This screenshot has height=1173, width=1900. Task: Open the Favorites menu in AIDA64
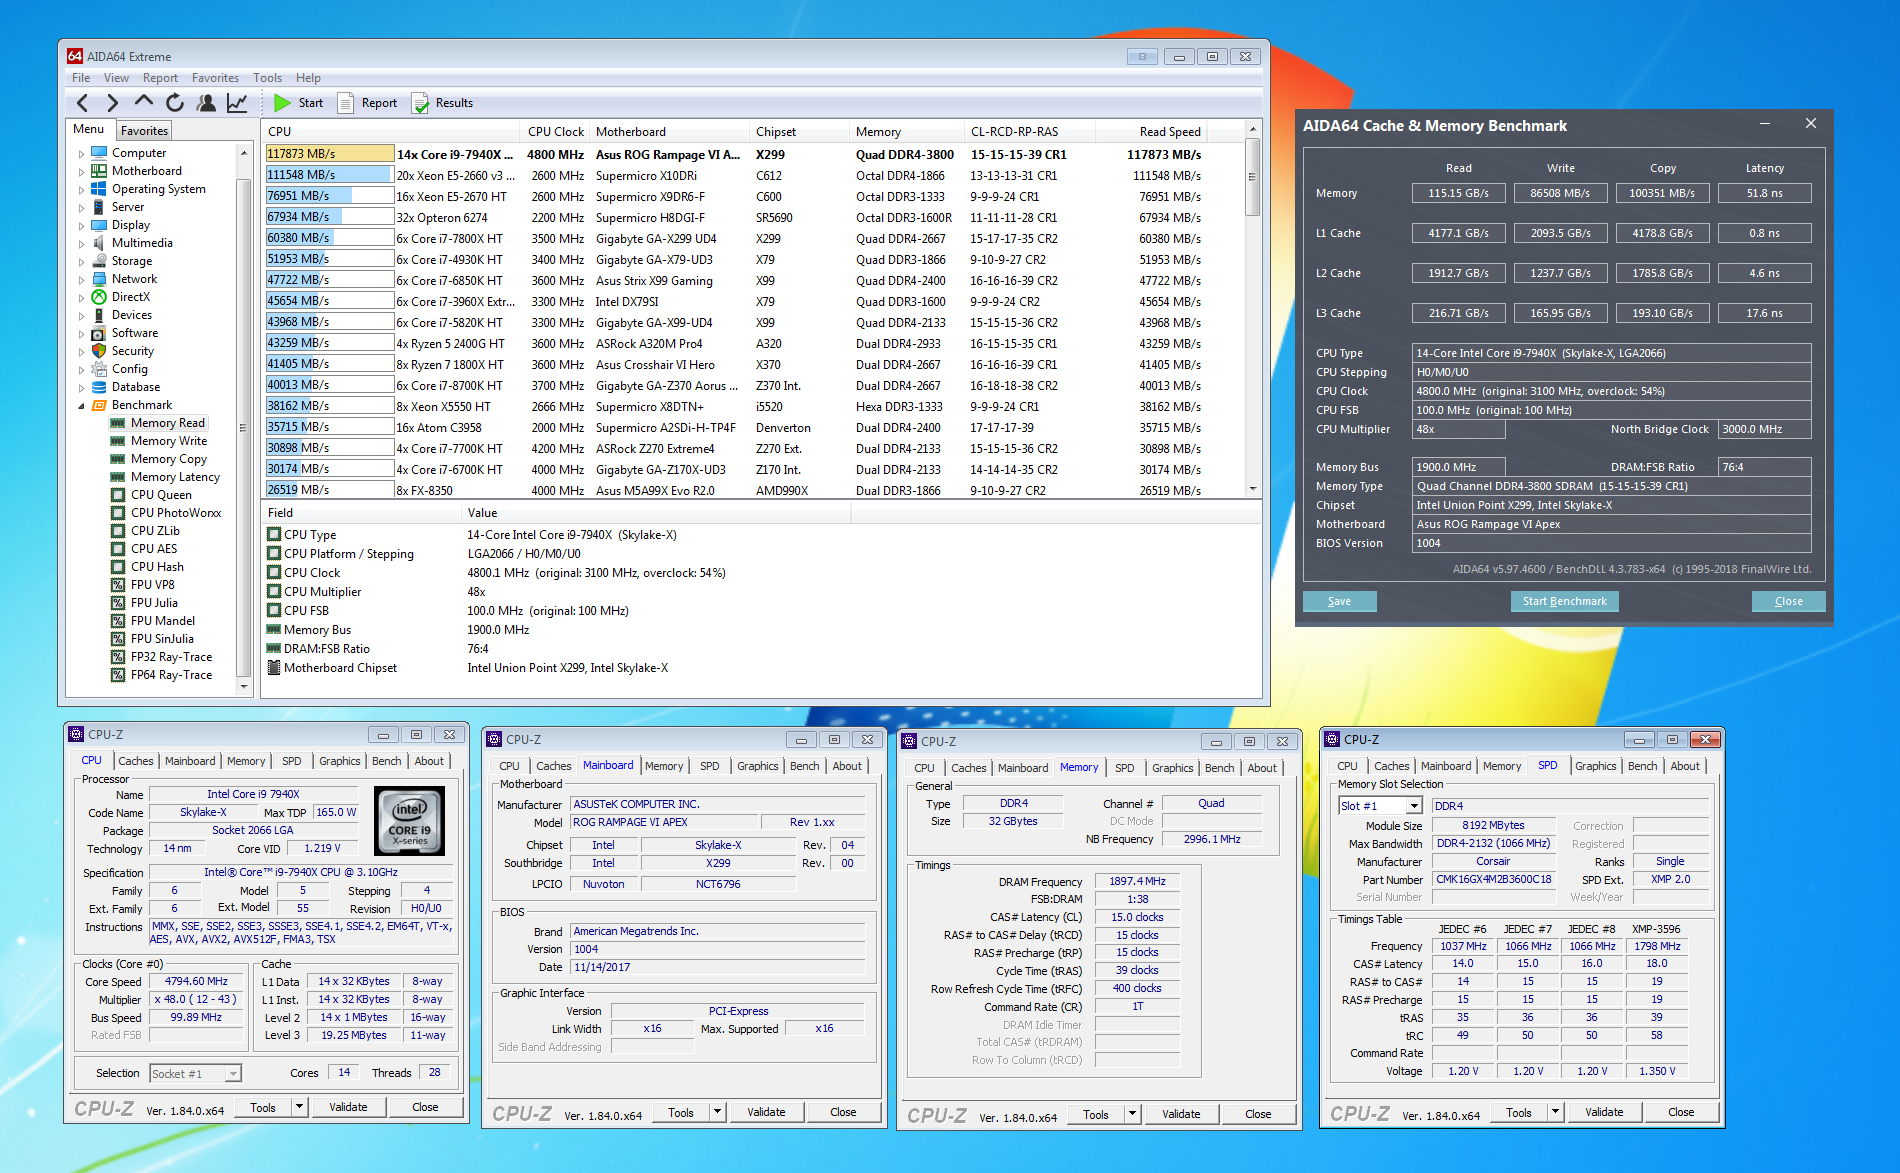click(x=215, y=78)
